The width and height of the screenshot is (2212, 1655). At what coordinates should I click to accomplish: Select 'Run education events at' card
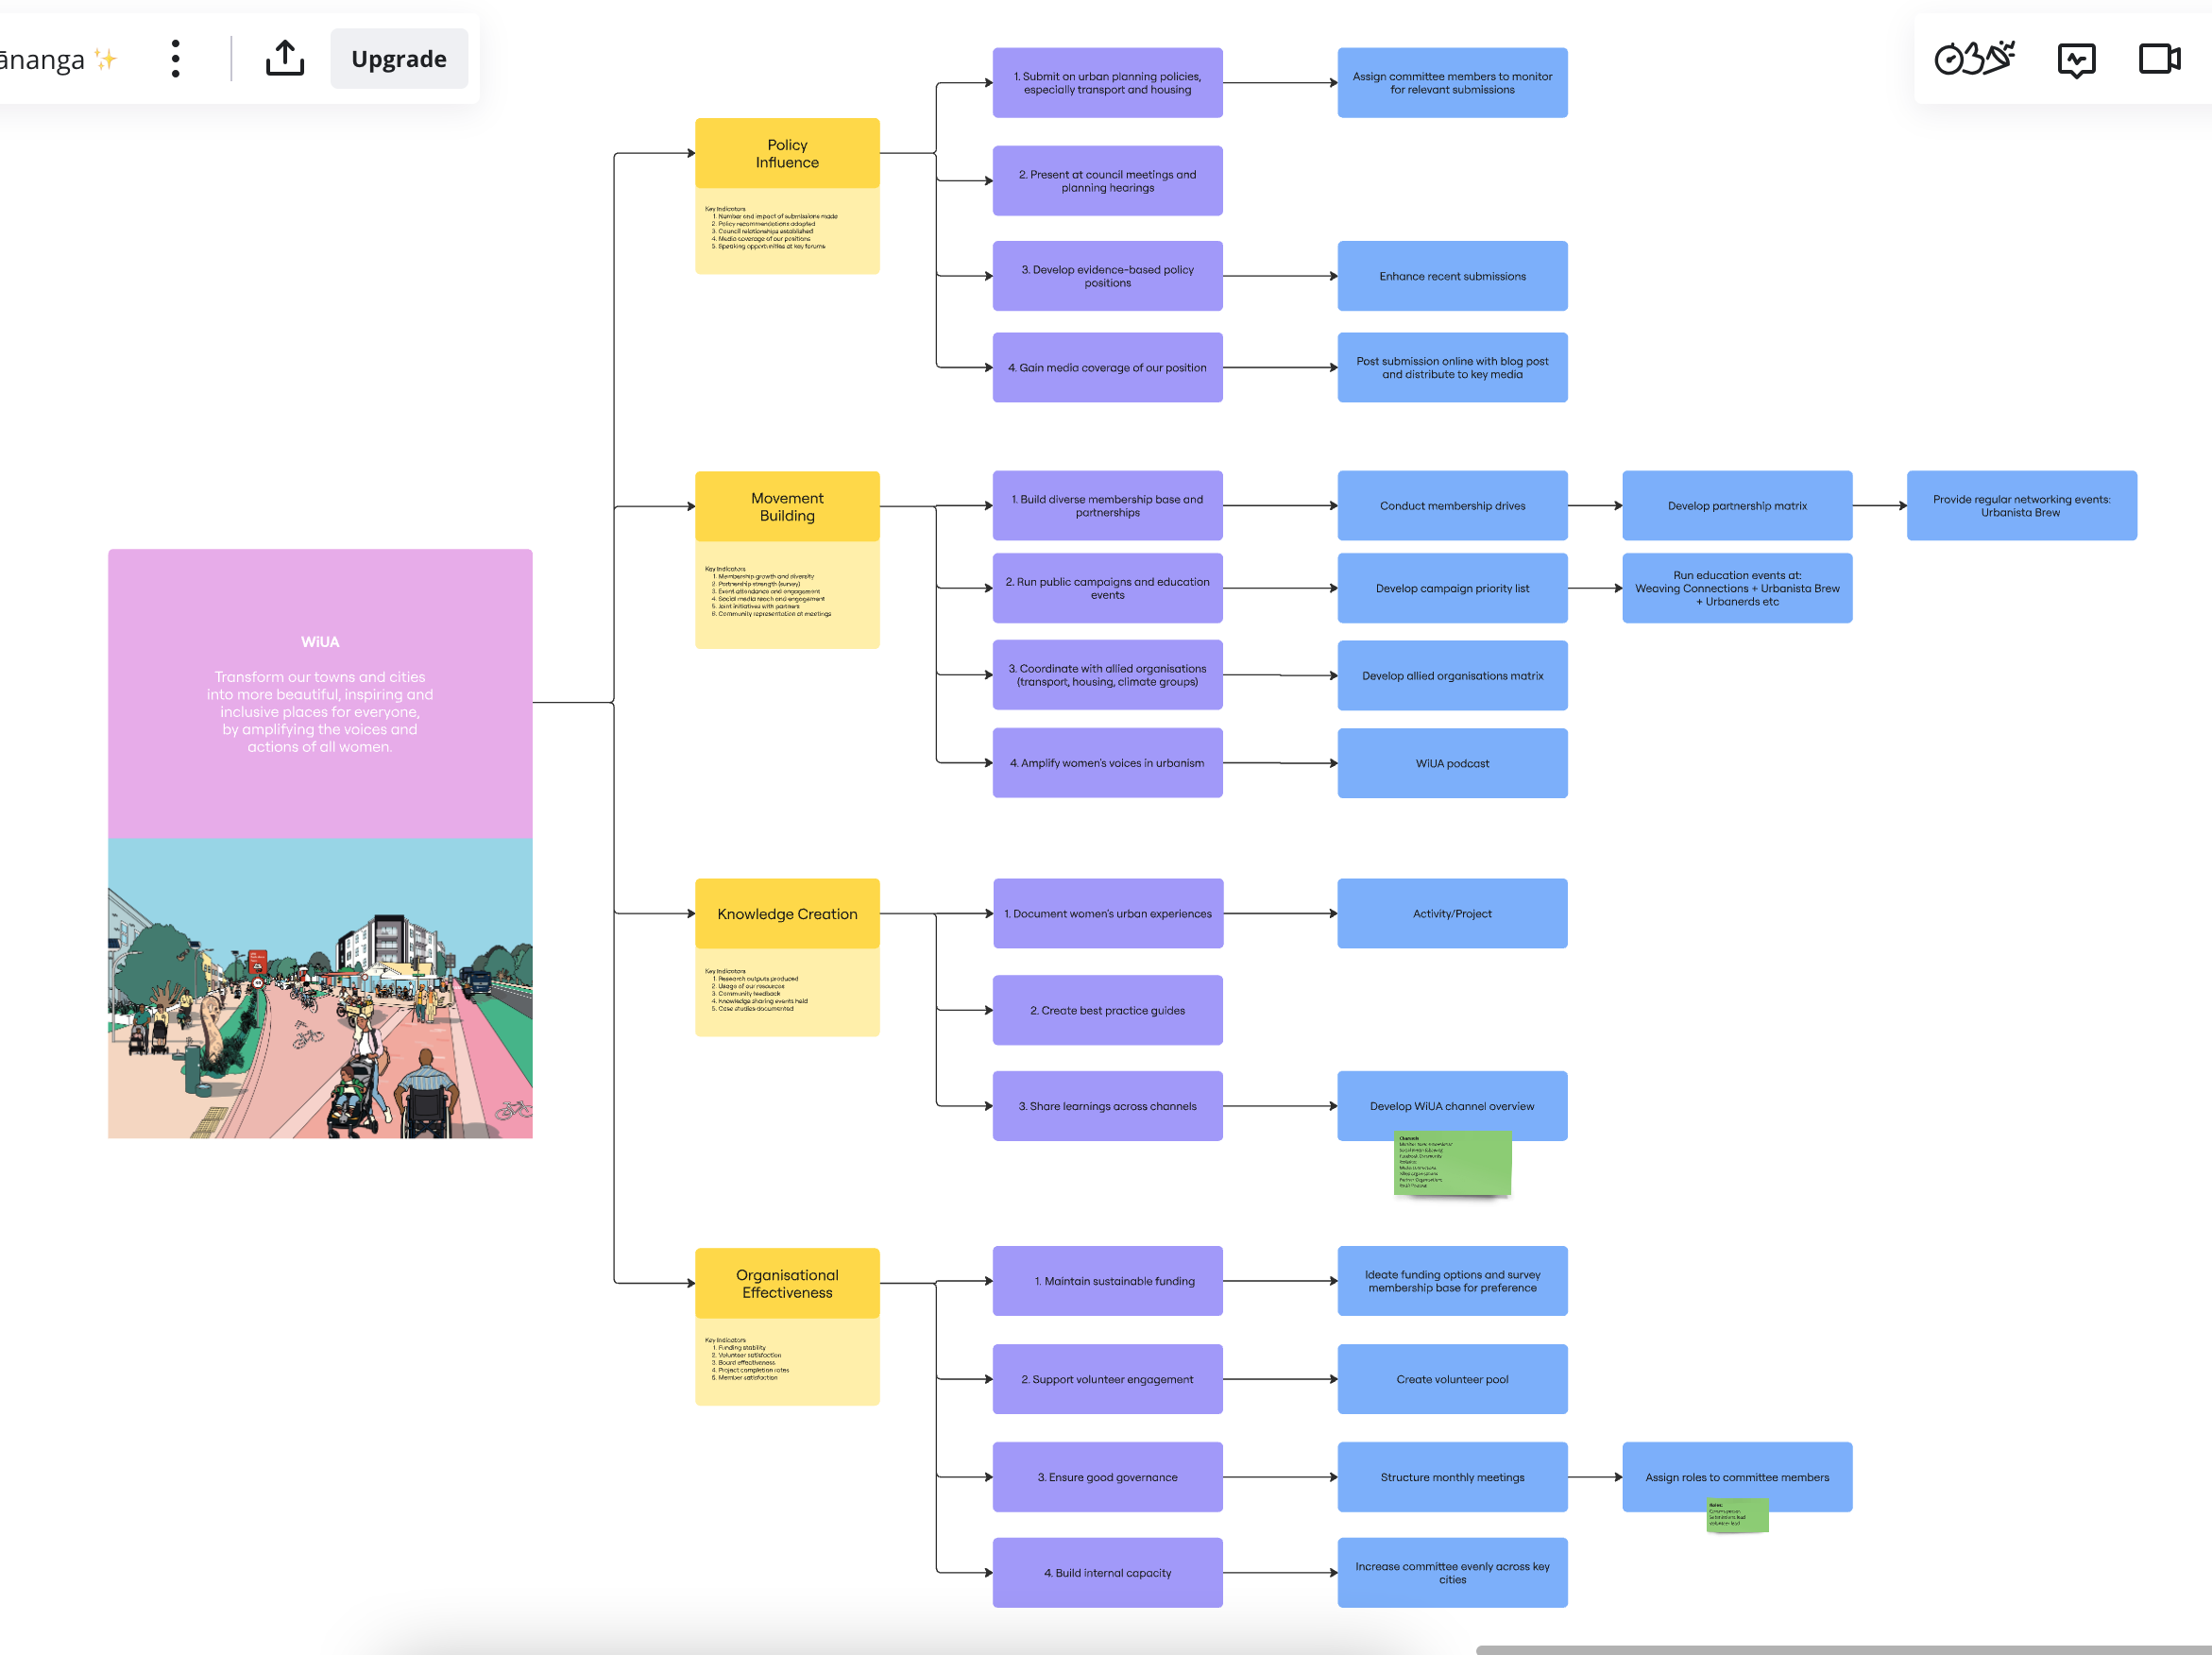(x=1737, y=588)
